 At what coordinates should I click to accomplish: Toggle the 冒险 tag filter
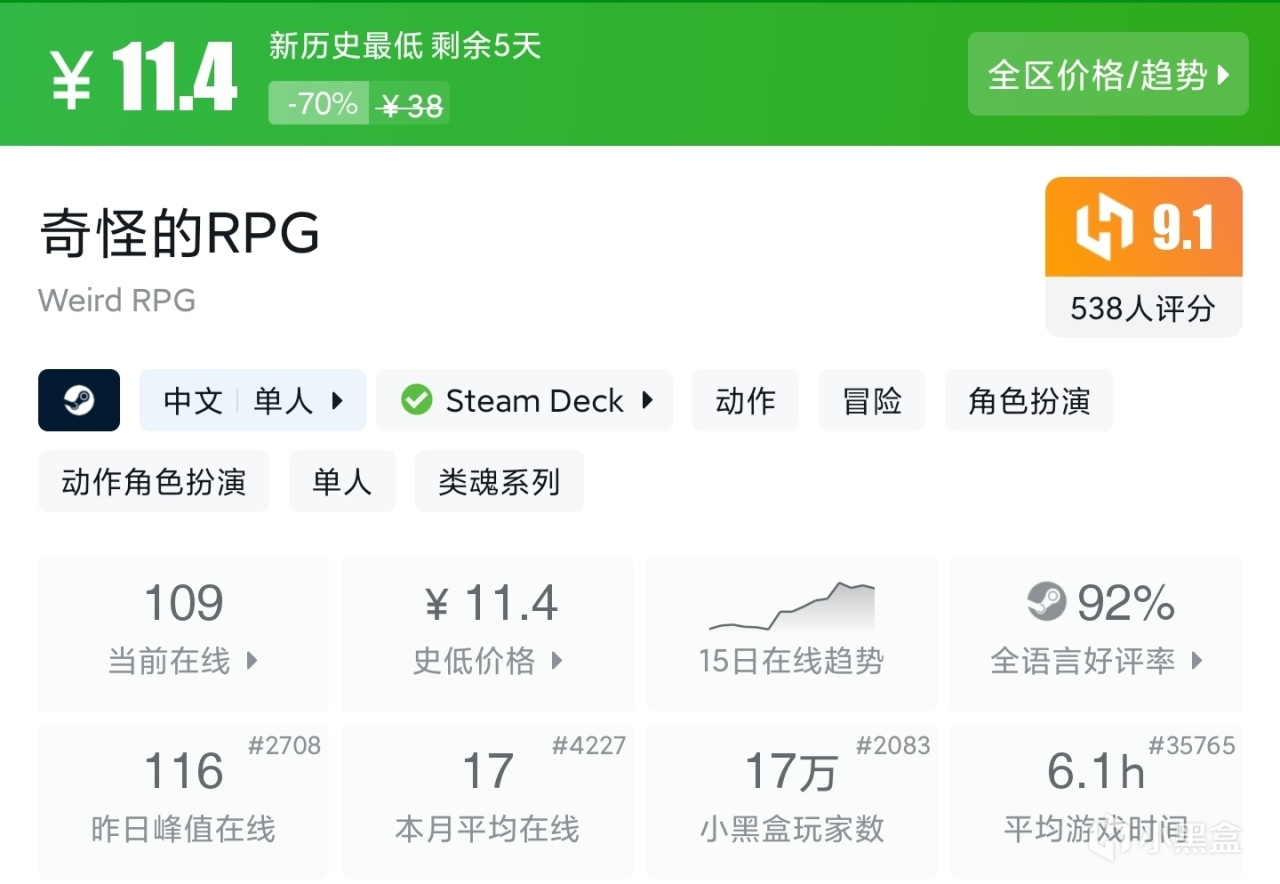(x=871, y=400)
